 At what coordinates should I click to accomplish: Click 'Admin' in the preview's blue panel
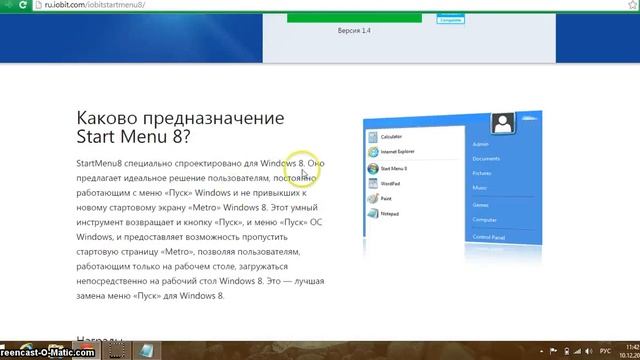[480, 144]
